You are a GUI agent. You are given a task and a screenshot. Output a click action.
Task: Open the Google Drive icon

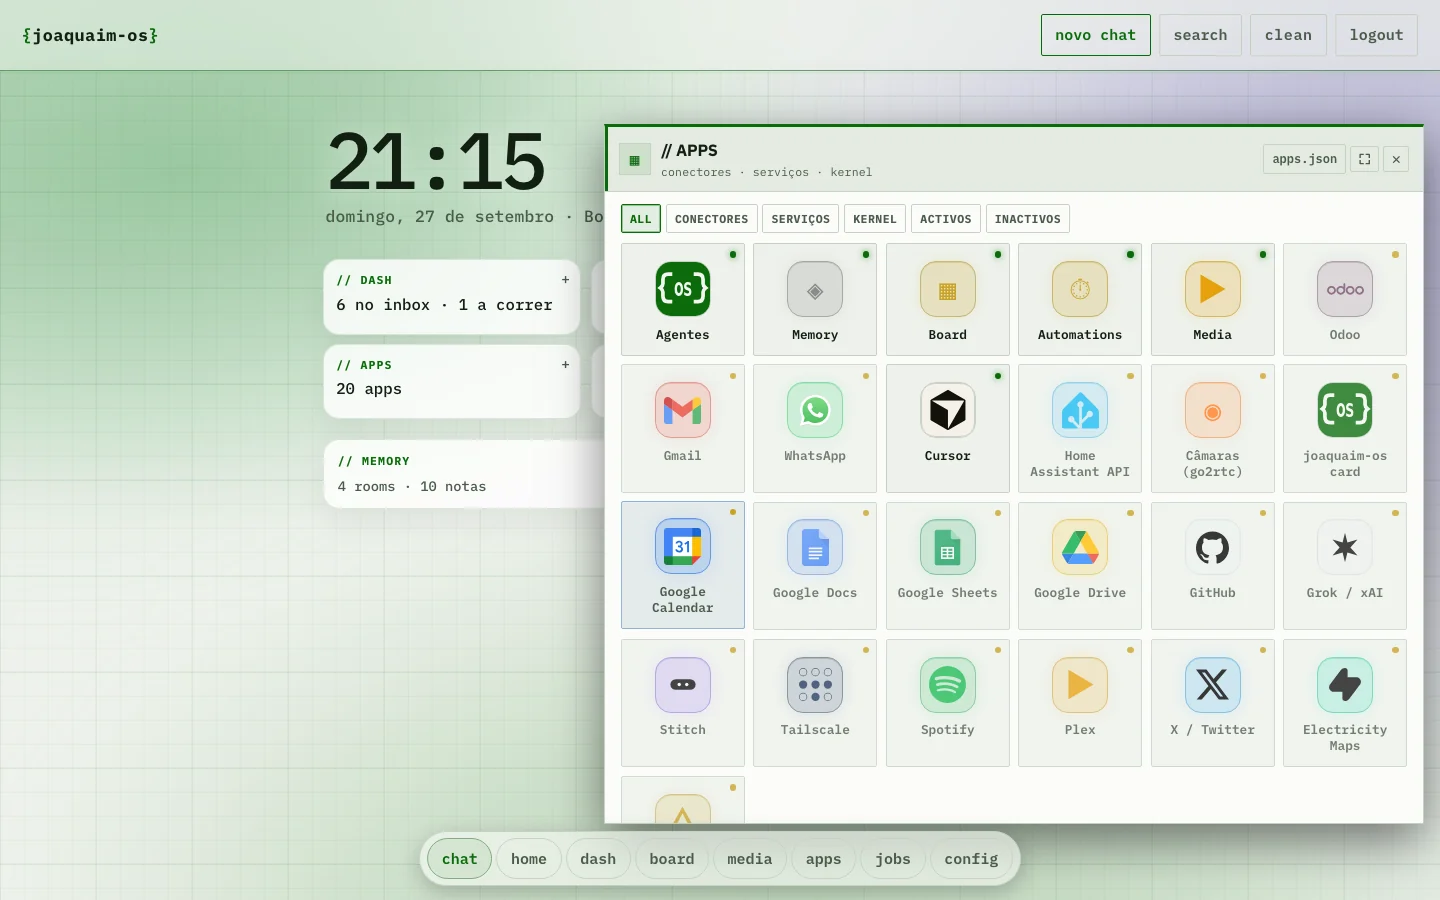pyautogui.click(x=1080, y=547)
